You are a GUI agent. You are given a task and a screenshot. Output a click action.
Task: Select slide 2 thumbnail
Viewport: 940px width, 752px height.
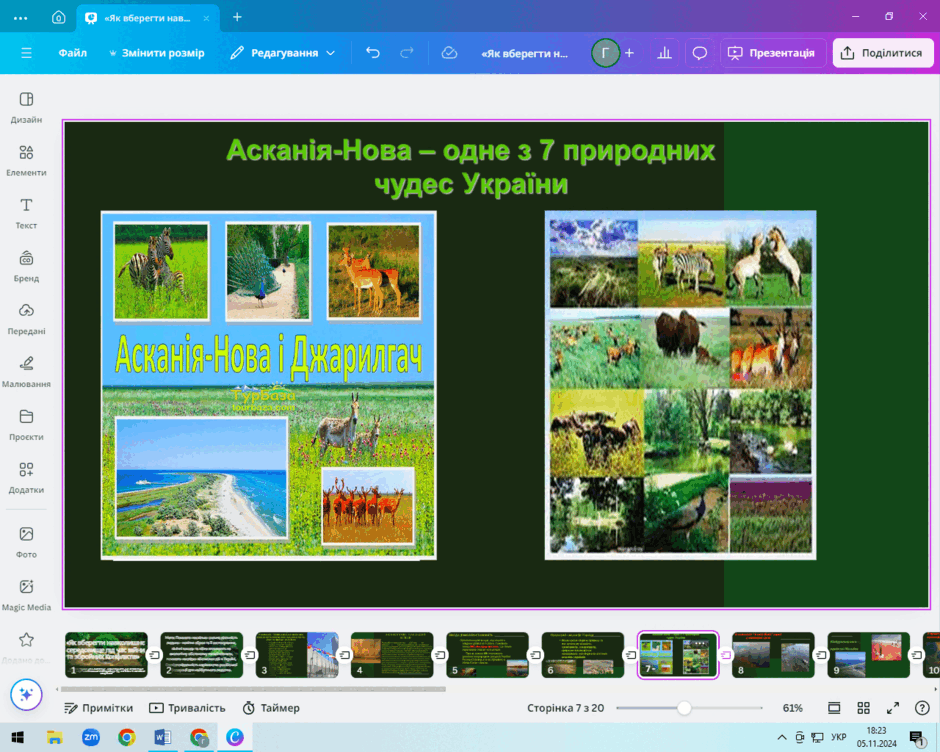tap(201, 654)
